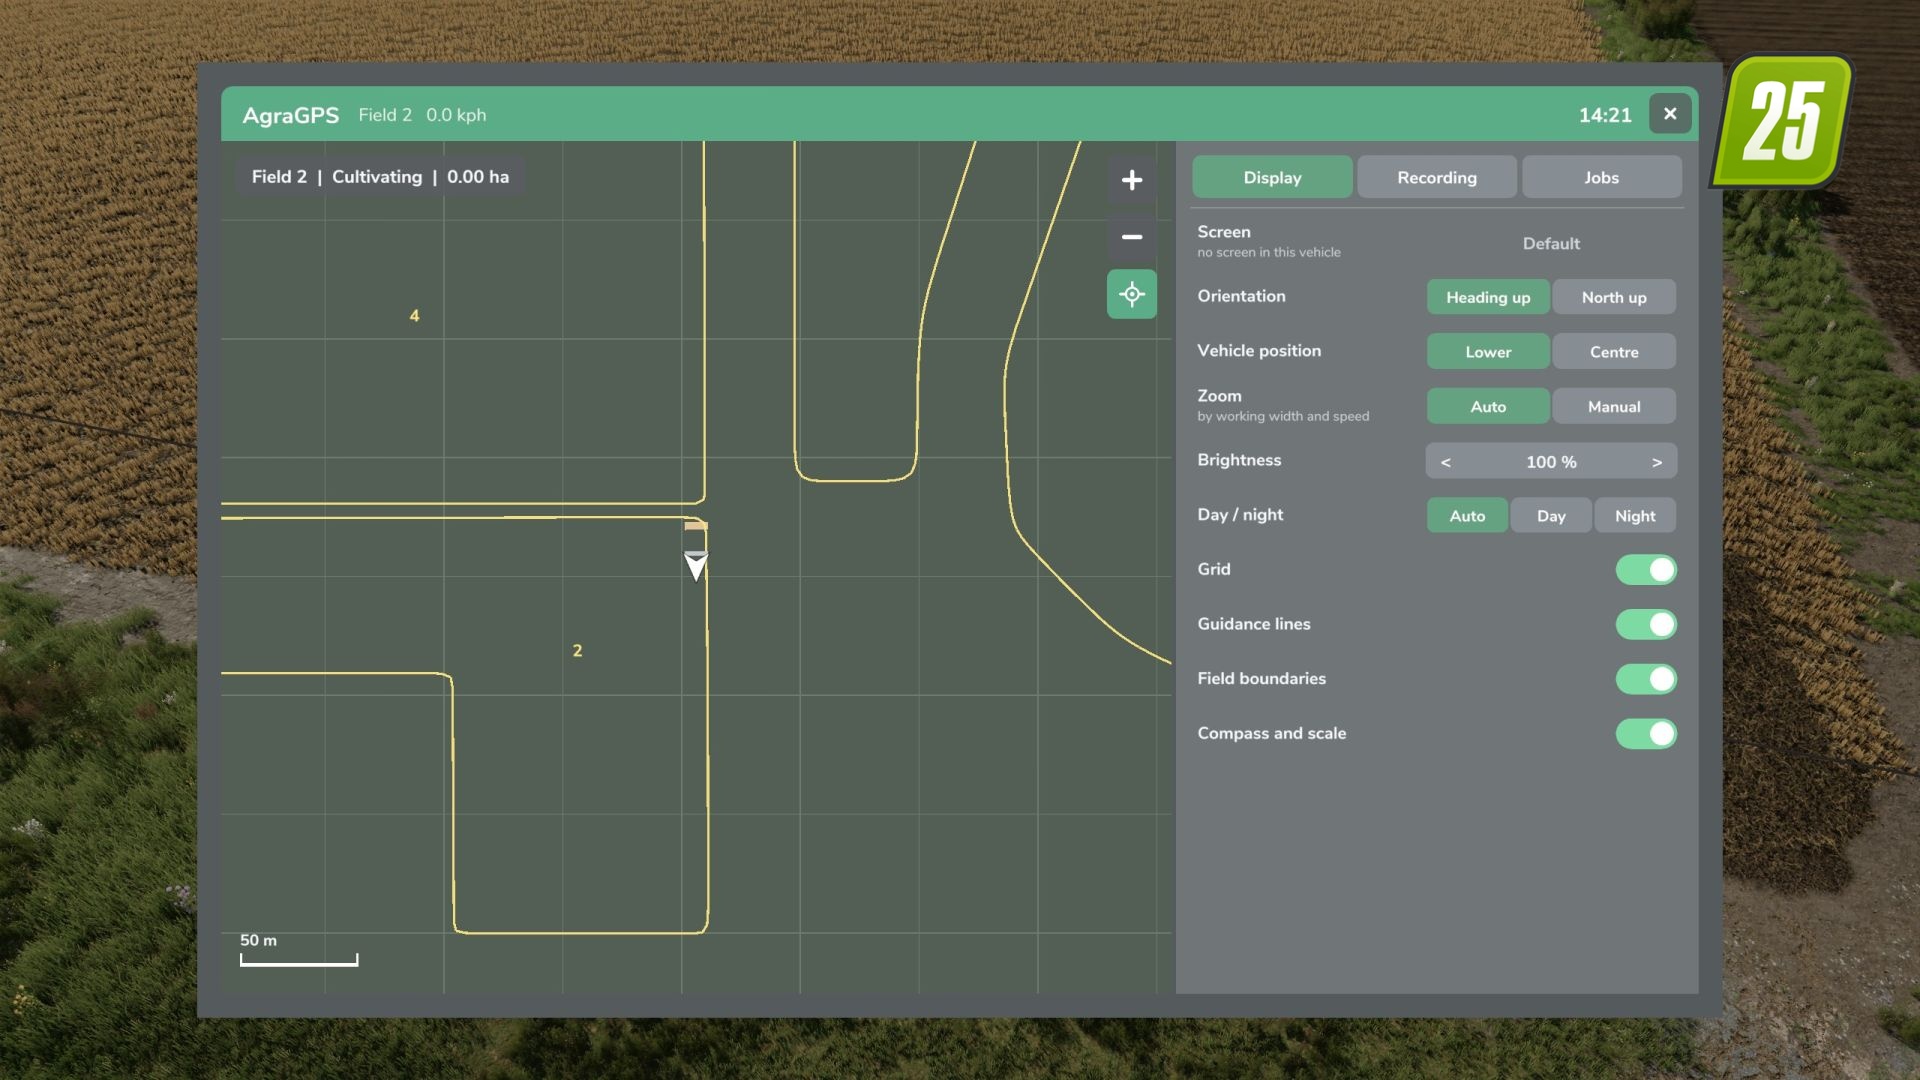This screenshot has width=1920, height=1080.
Task: Set orientation to Heading up
Action: (x=1488, y=297)
